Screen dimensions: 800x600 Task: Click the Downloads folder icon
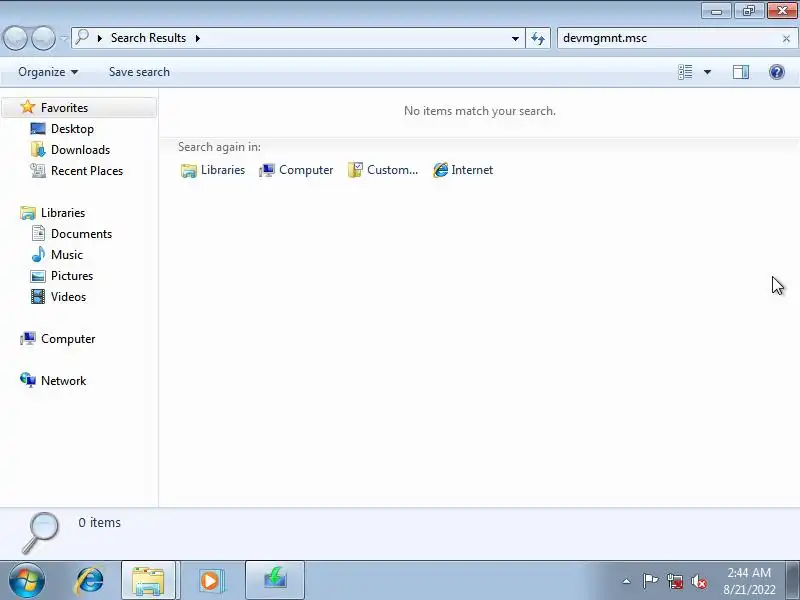38,149
